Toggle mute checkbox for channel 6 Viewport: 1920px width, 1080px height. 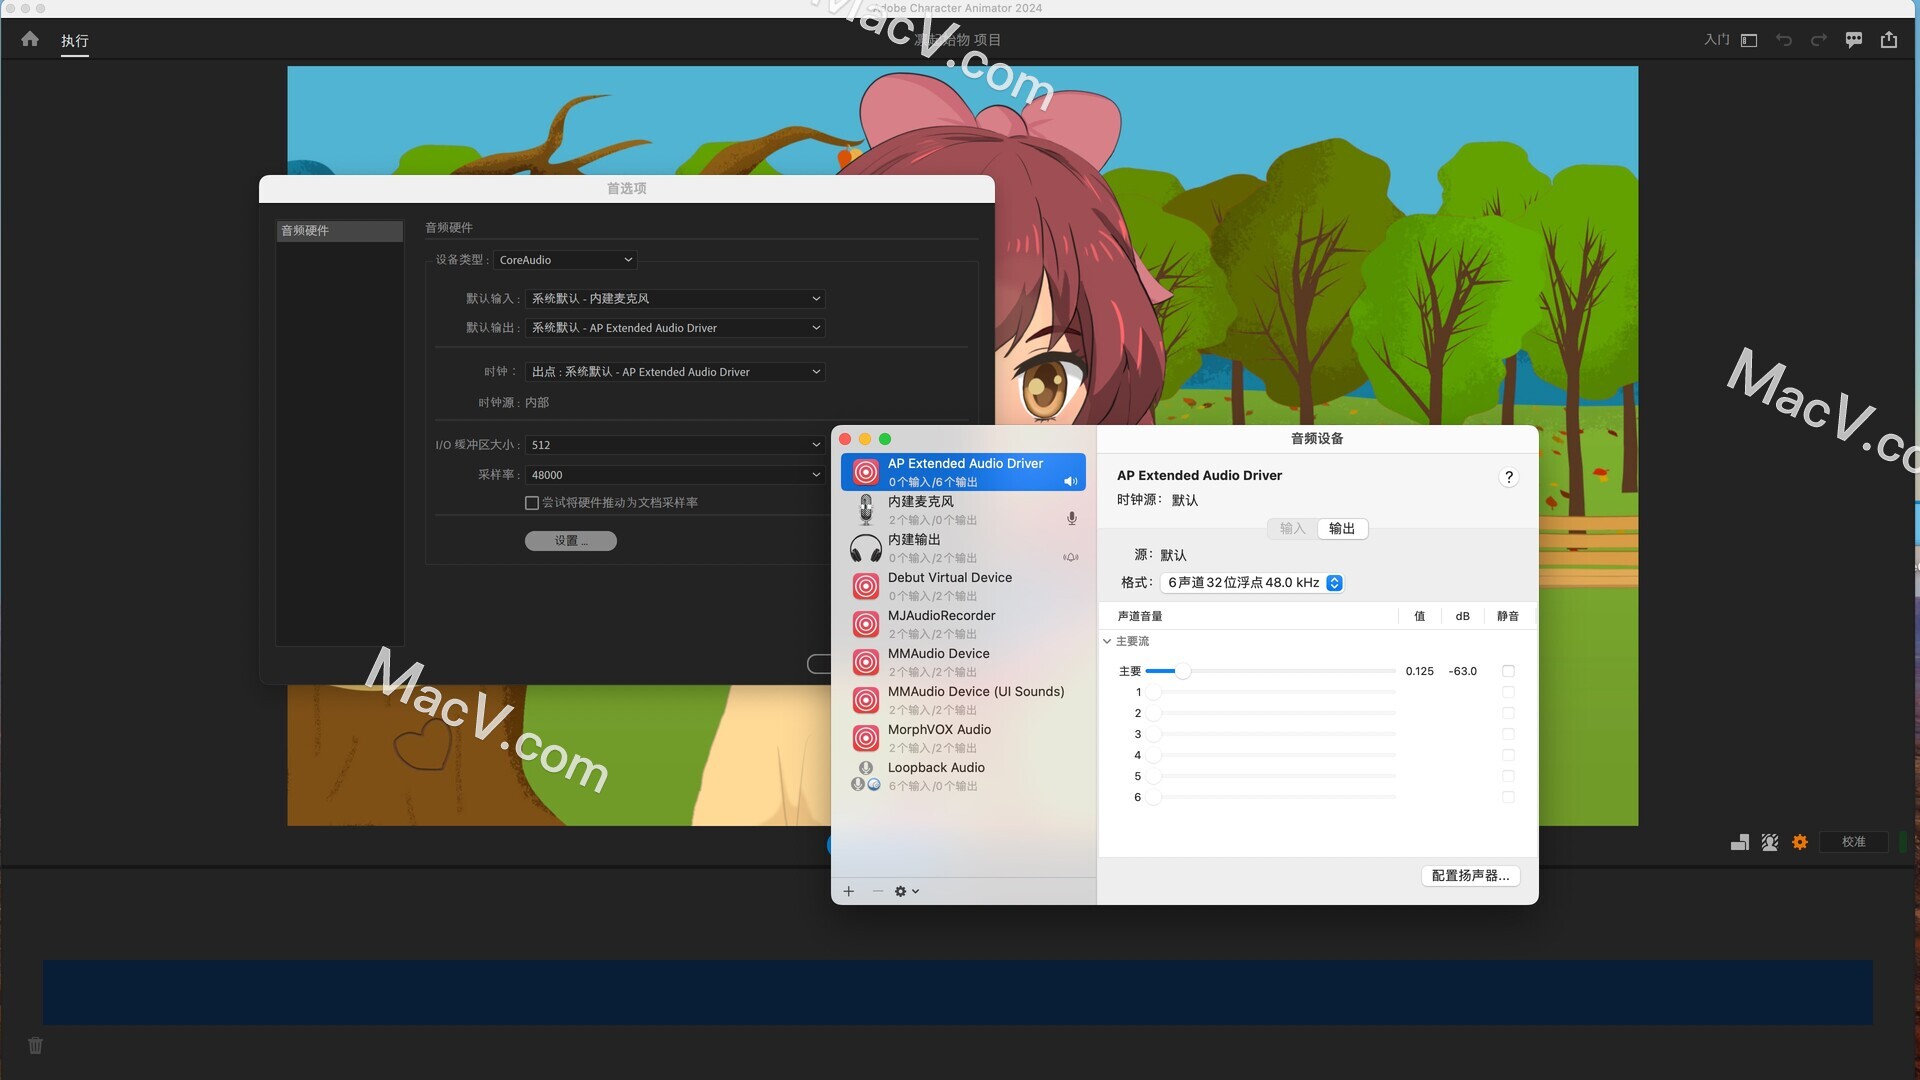1508,797
